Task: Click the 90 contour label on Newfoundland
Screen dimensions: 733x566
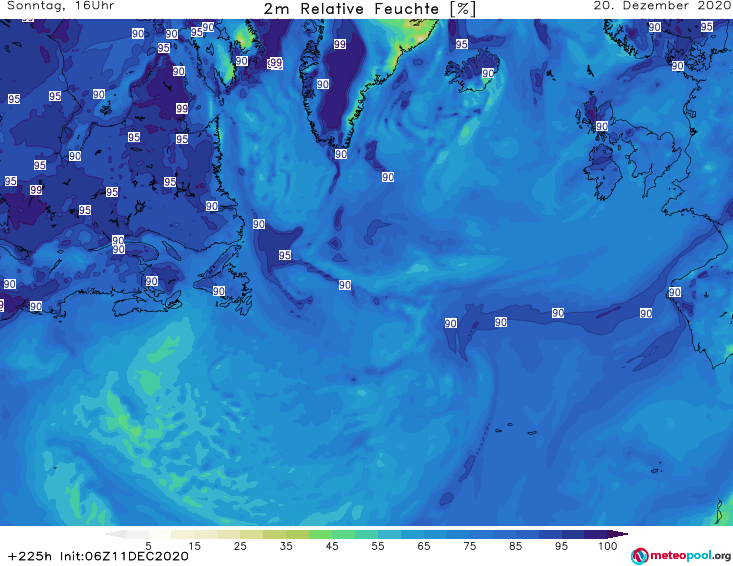Action: click(219, 291)
